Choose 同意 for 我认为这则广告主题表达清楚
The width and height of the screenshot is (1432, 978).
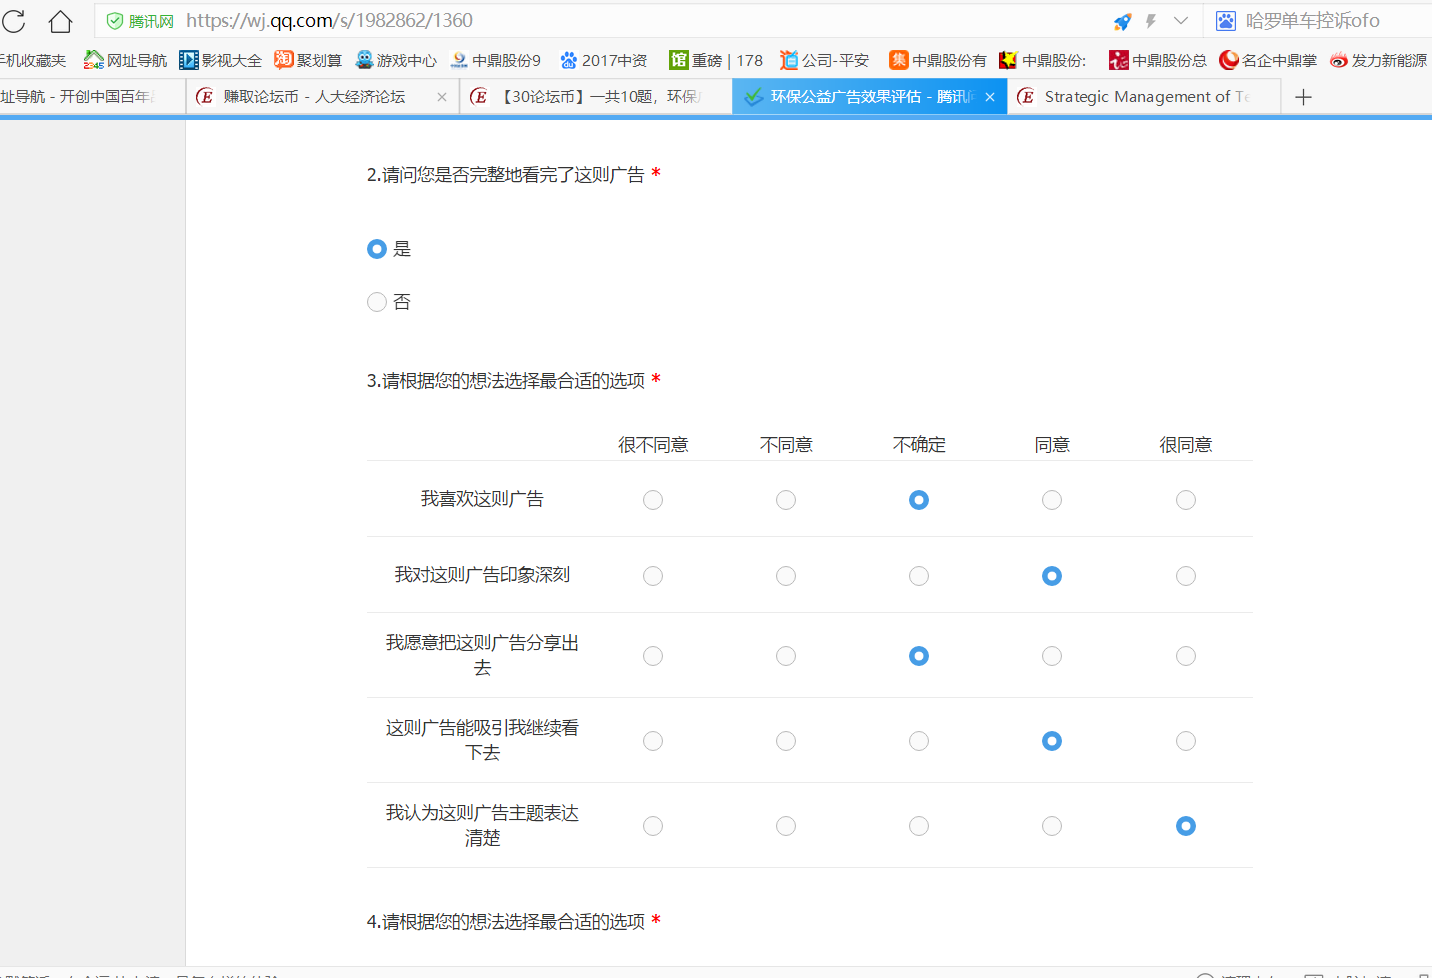[x=1052, y=826]
